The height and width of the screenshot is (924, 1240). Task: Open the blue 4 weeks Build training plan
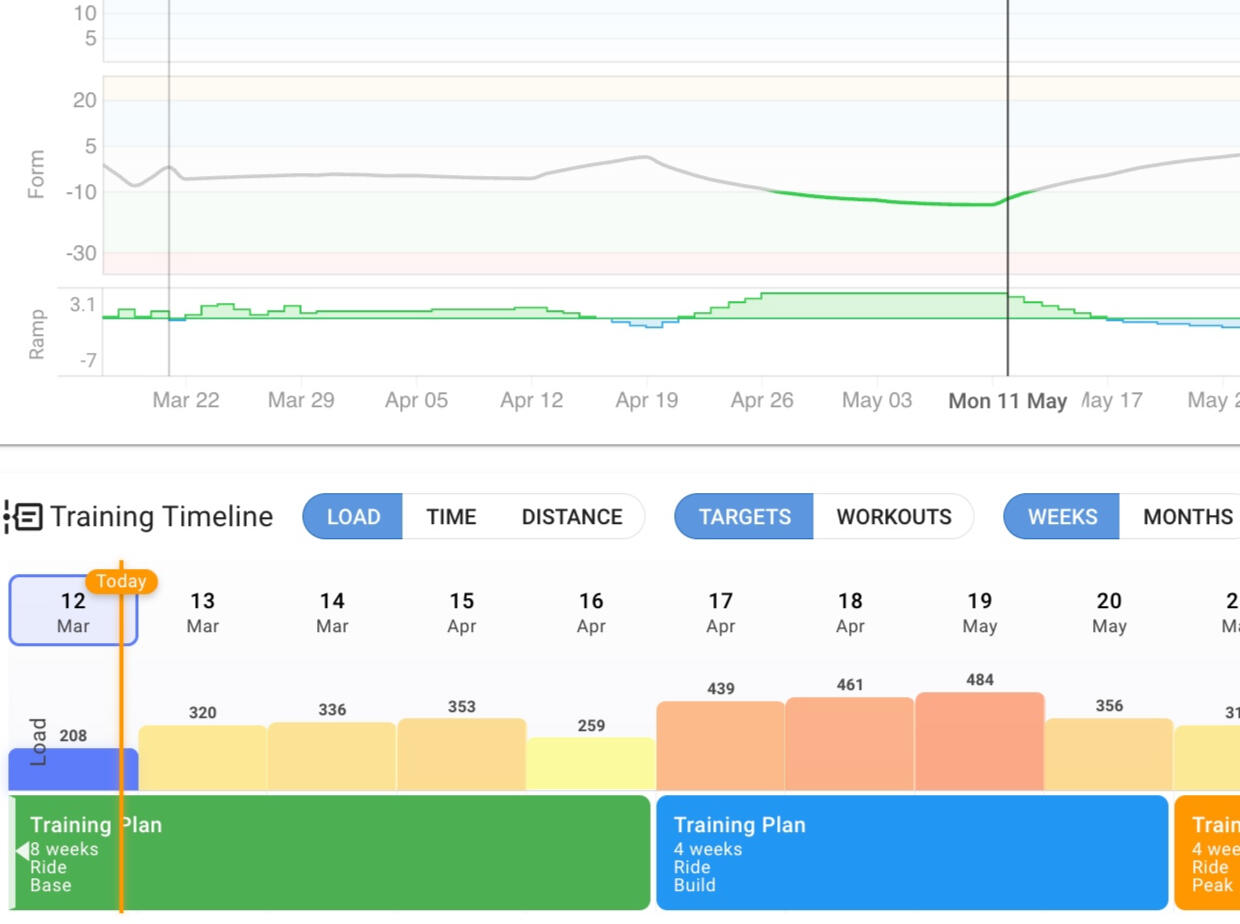click(x=911, y=853)
